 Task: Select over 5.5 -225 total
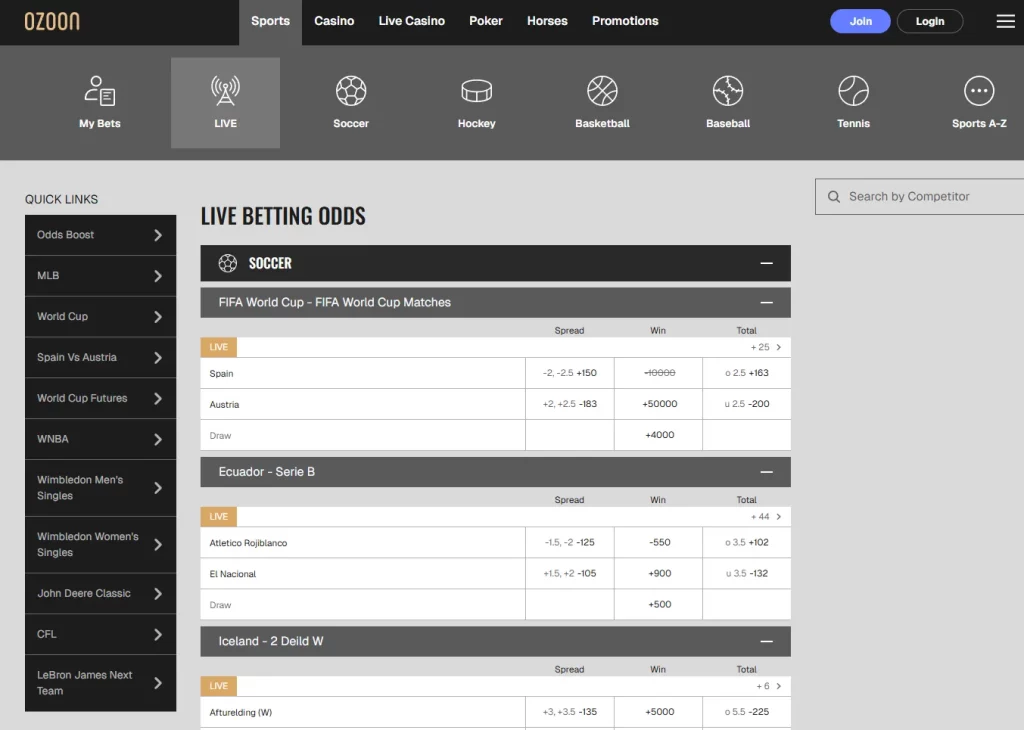tap(747, 712)
